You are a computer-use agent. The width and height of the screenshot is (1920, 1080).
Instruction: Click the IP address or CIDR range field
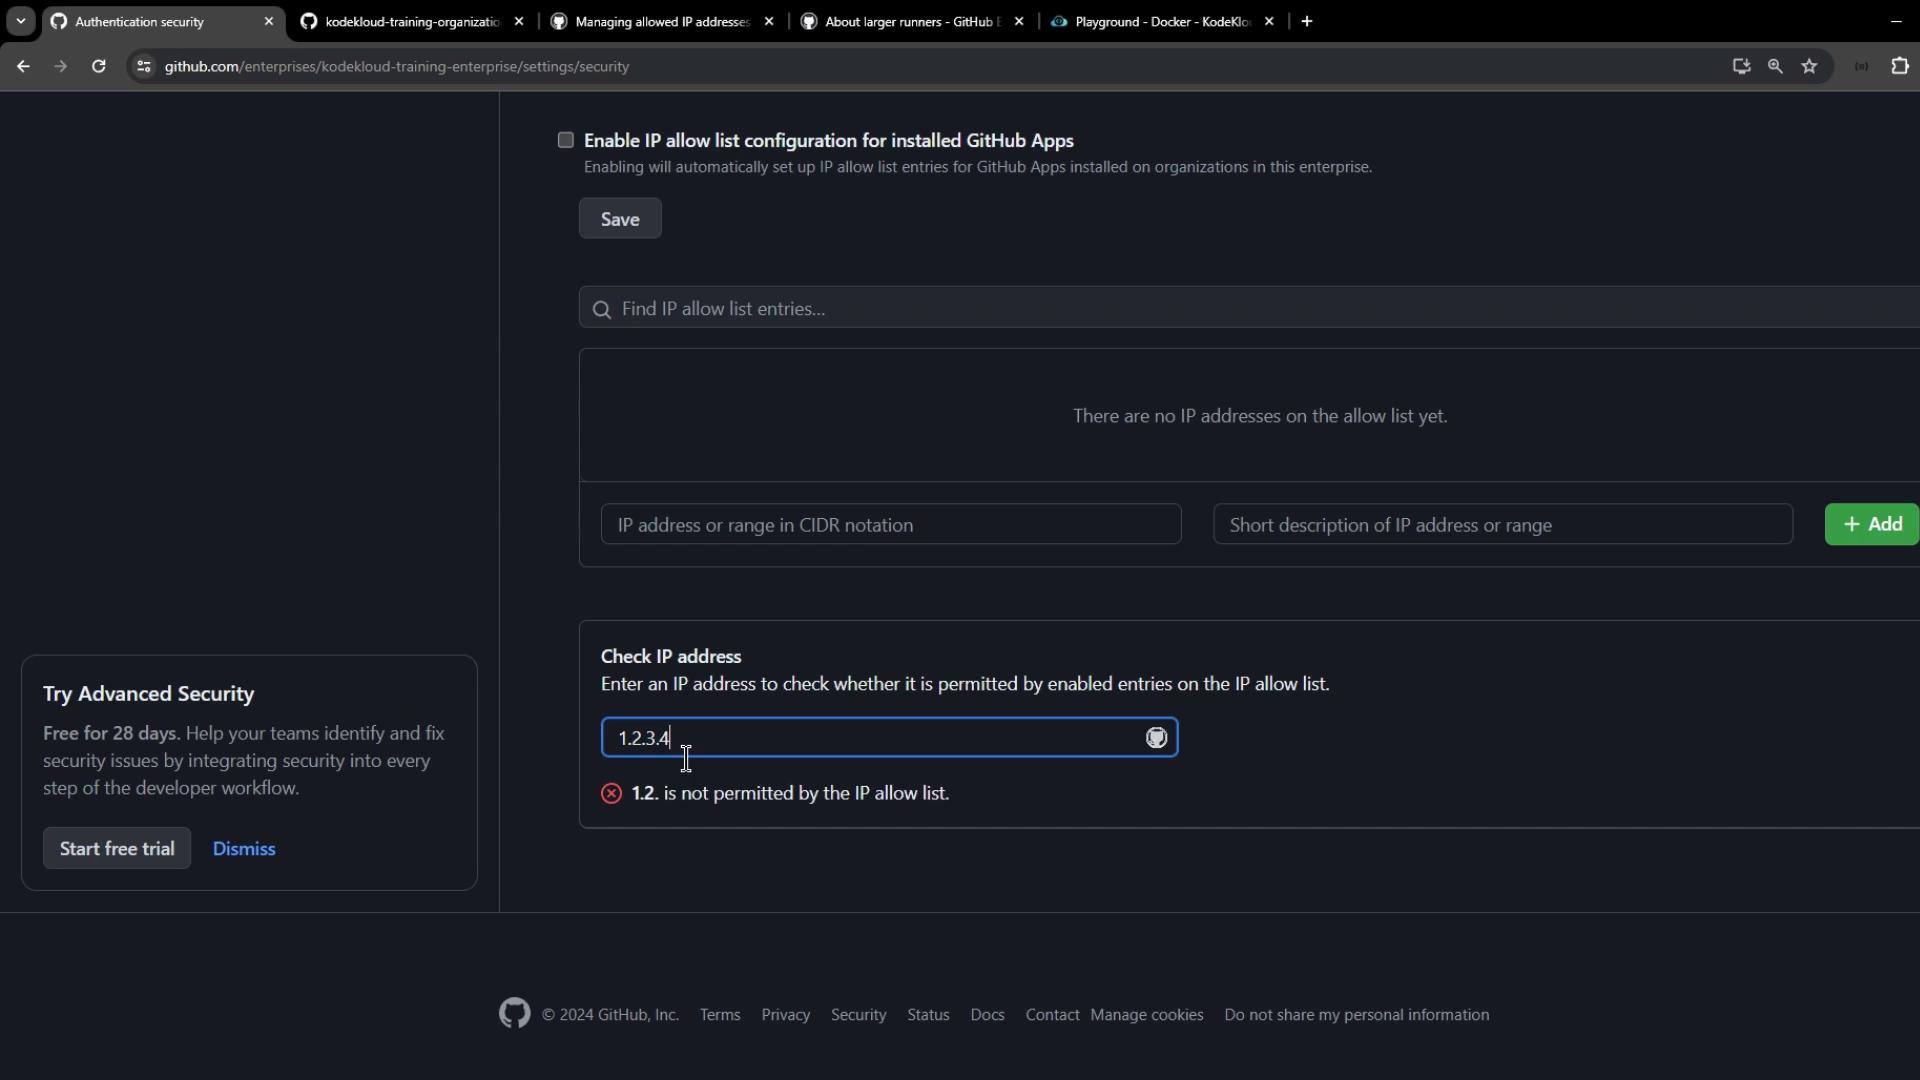tap(890, 524)
